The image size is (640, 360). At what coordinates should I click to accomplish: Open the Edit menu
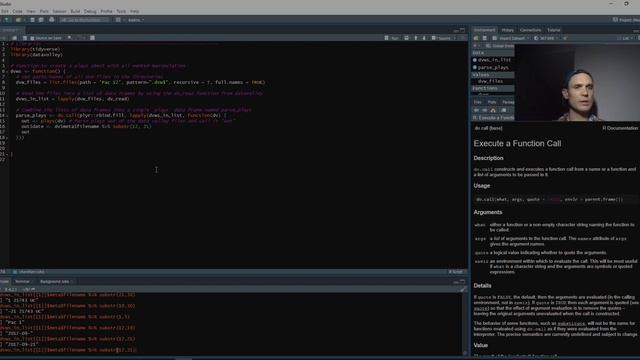[5, 11]
